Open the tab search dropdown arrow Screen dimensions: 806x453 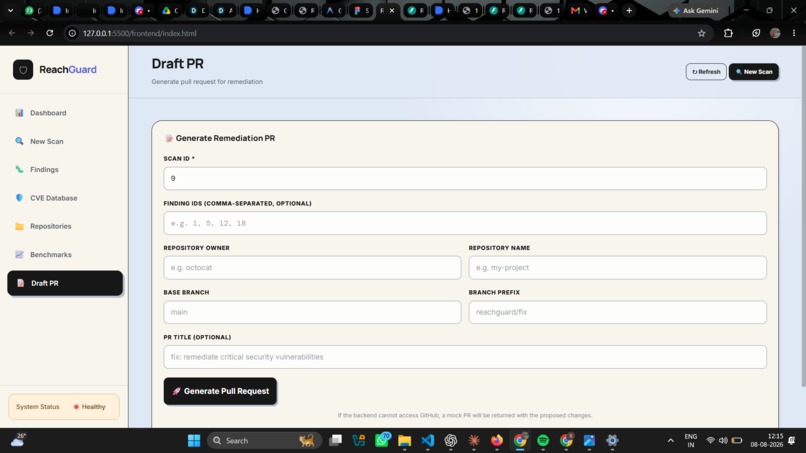pyautogui.click(x=10, y=10)
